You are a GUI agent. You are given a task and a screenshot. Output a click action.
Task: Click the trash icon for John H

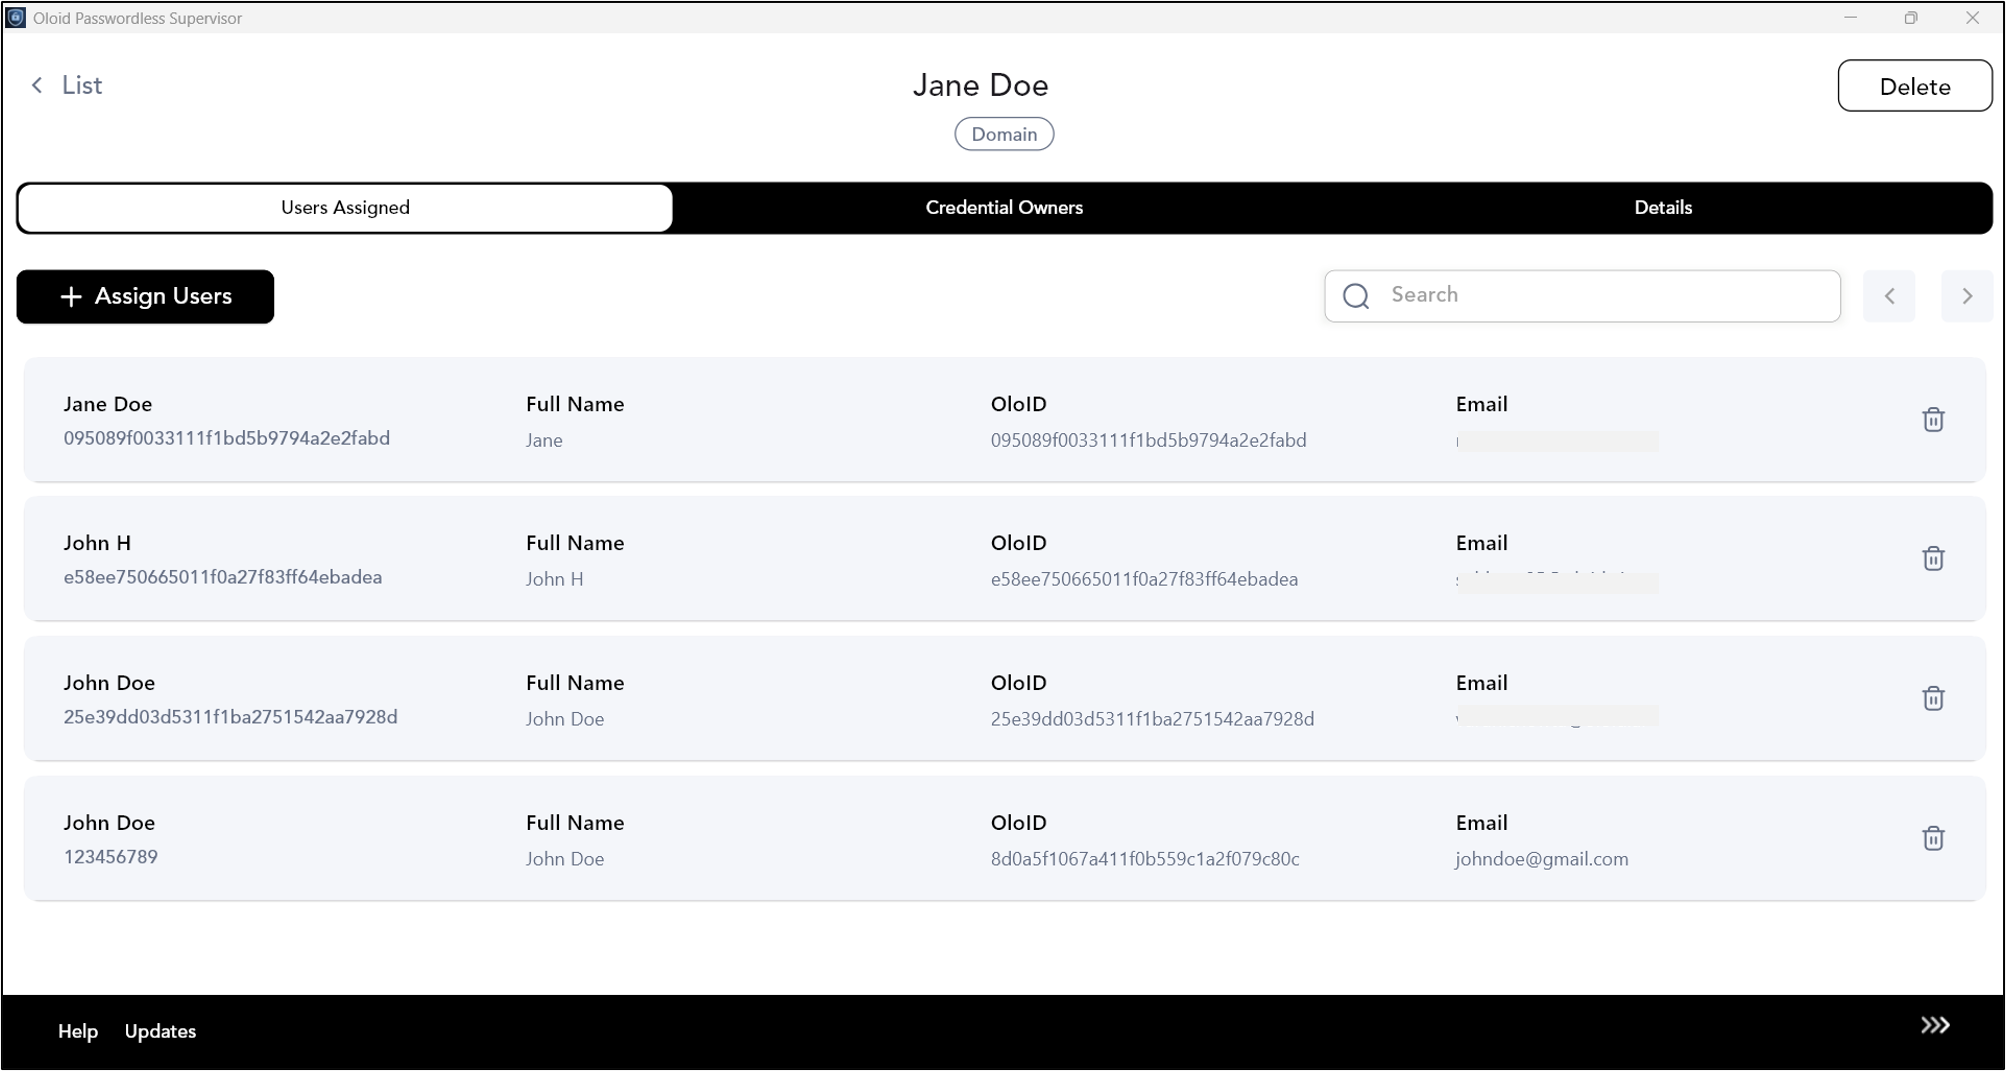tap(1933, 559)
